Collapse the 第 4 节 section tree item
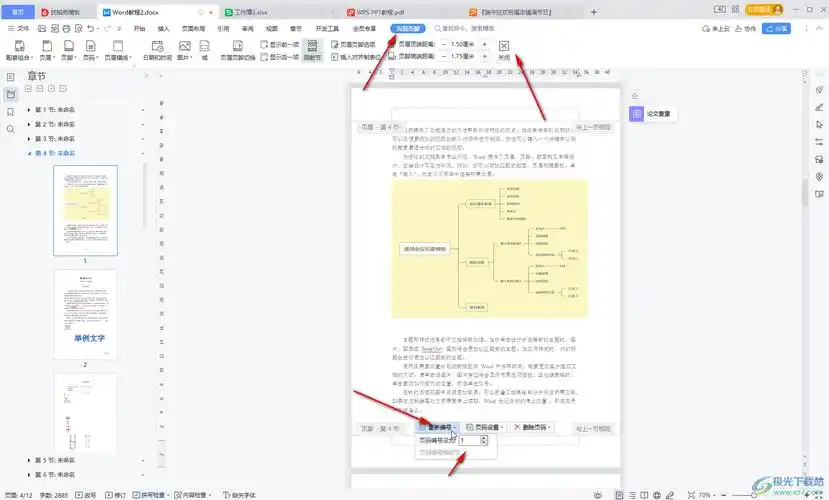The width and height of the screenshot is (829, 500). tap(29, 153)
